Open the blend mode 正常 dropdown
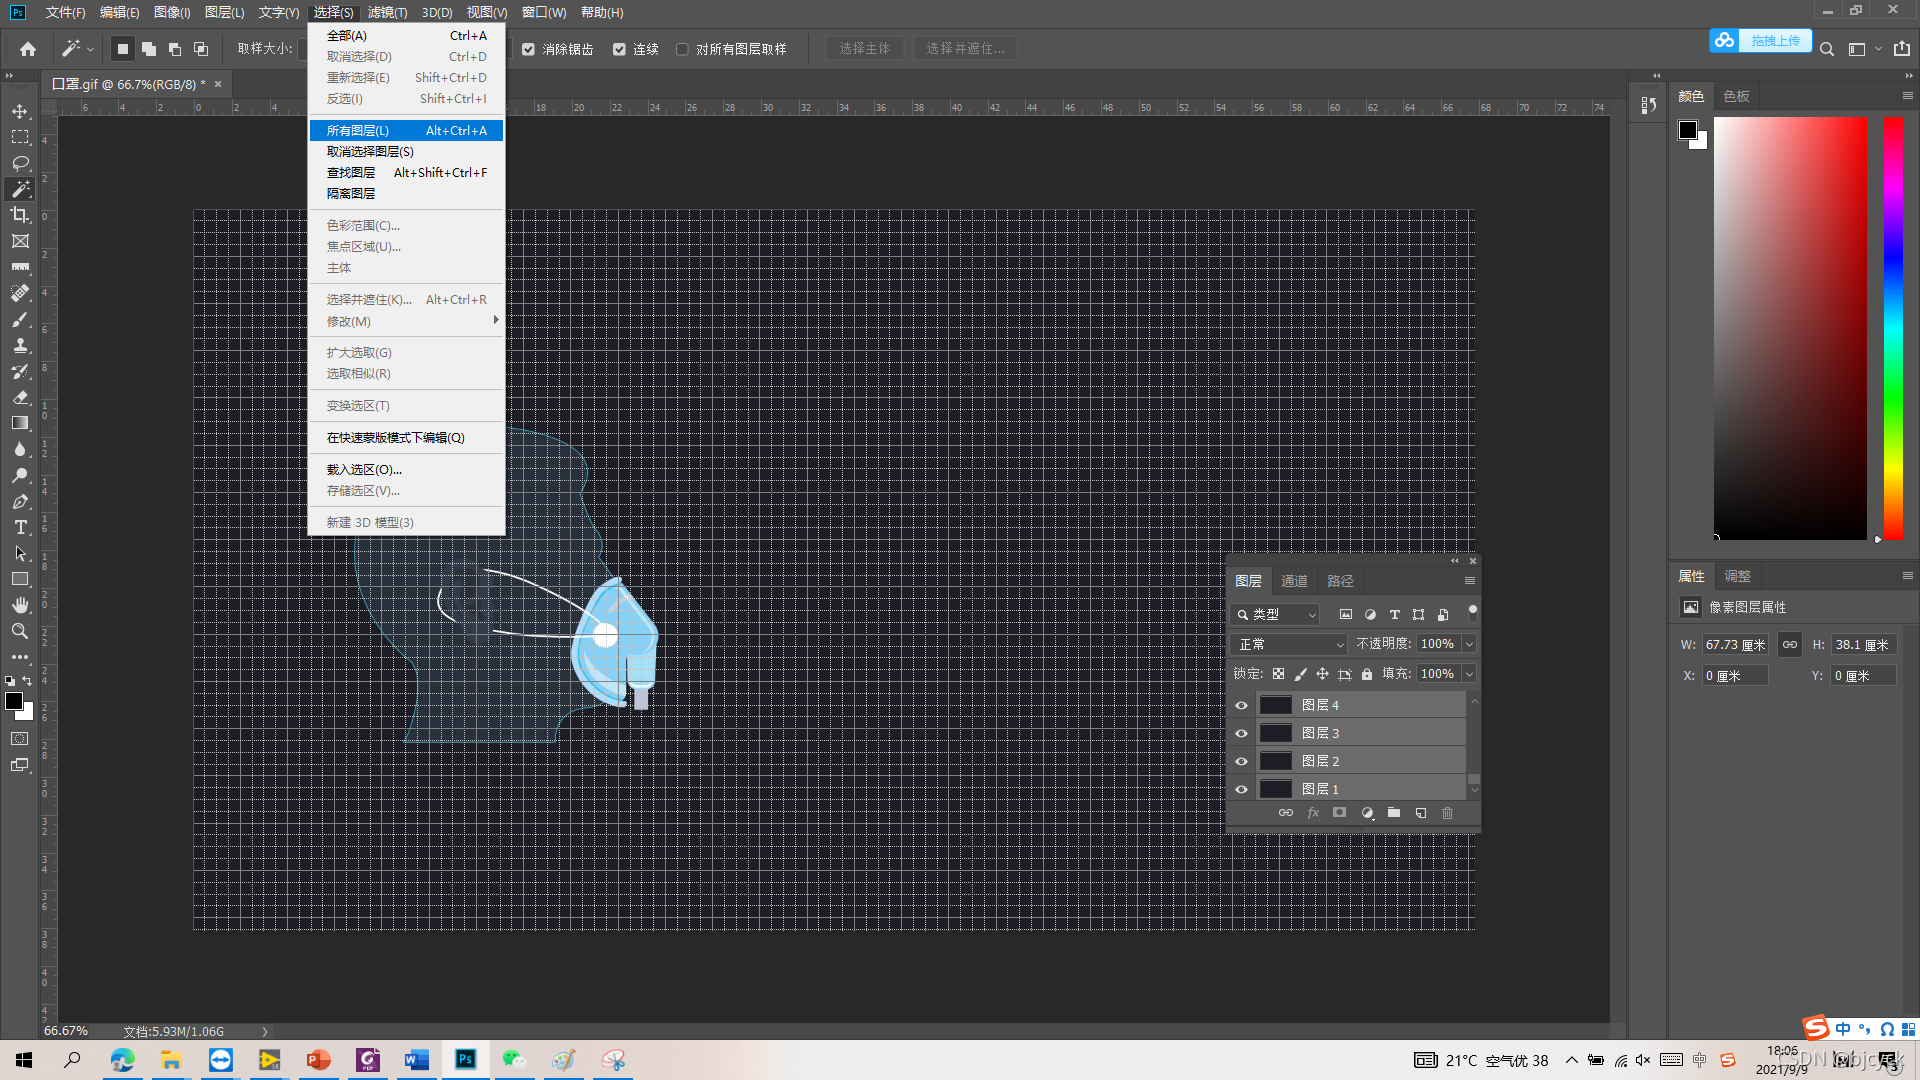Screen dimensions: 1920x1080 pyautogui.click(x=1290, y=644)
